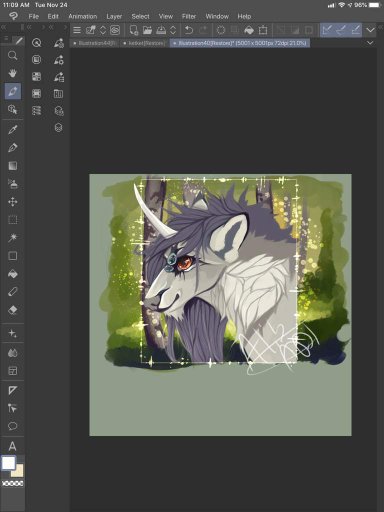Open the canvas tab list chevron

point(370,43)
